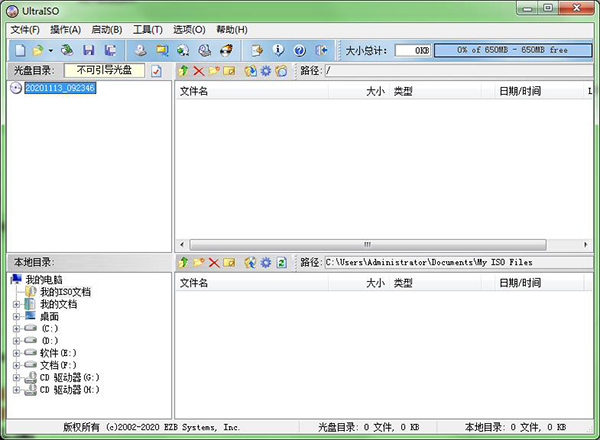The width and height of the screenshot is (600, 440).
Task: Click local path field C:\Users\Administrator
Action: click(x=459, y=262)
